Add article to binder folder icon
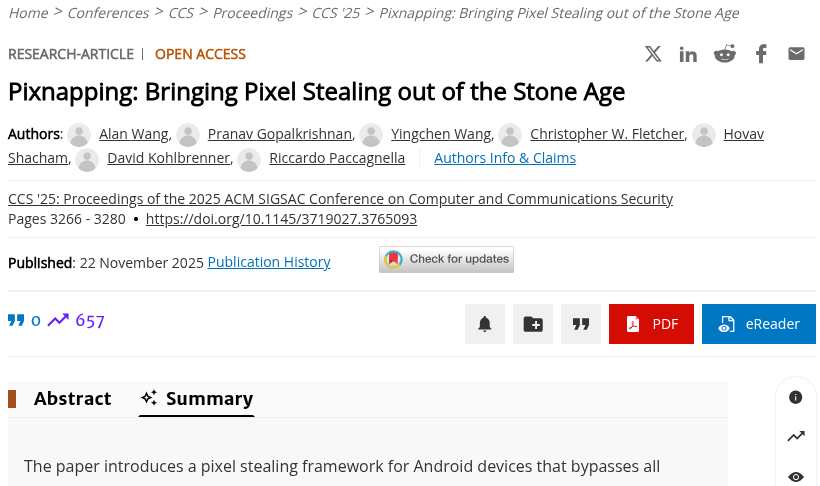Image resolution: width=820 pixels, height=486 pixels. 533,324
